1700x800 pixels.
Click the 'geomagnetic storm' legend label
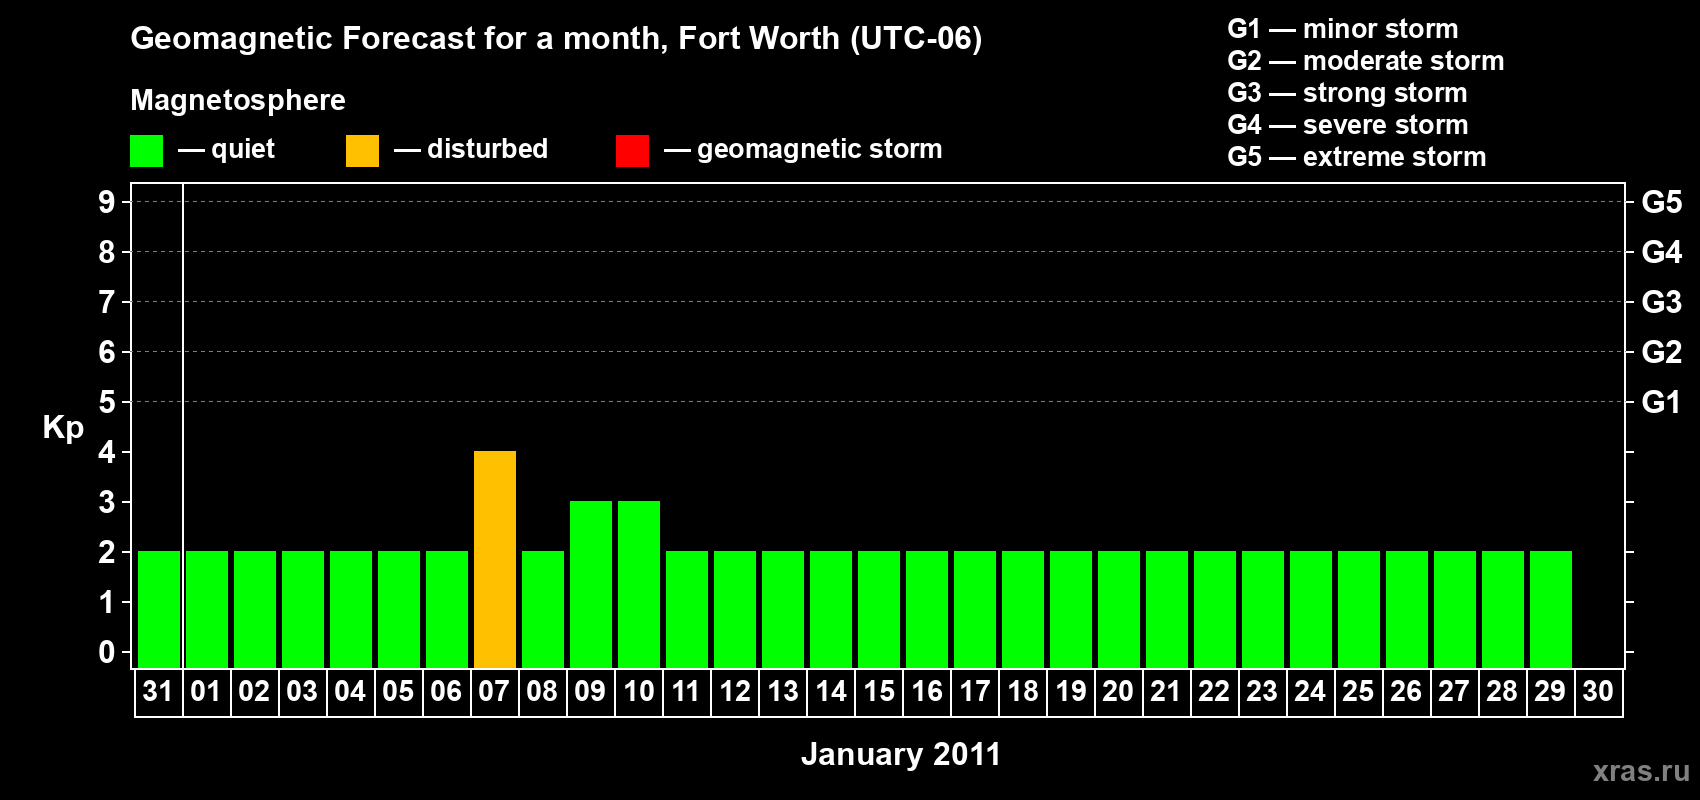pyautogui.click(x=820, y=150)
